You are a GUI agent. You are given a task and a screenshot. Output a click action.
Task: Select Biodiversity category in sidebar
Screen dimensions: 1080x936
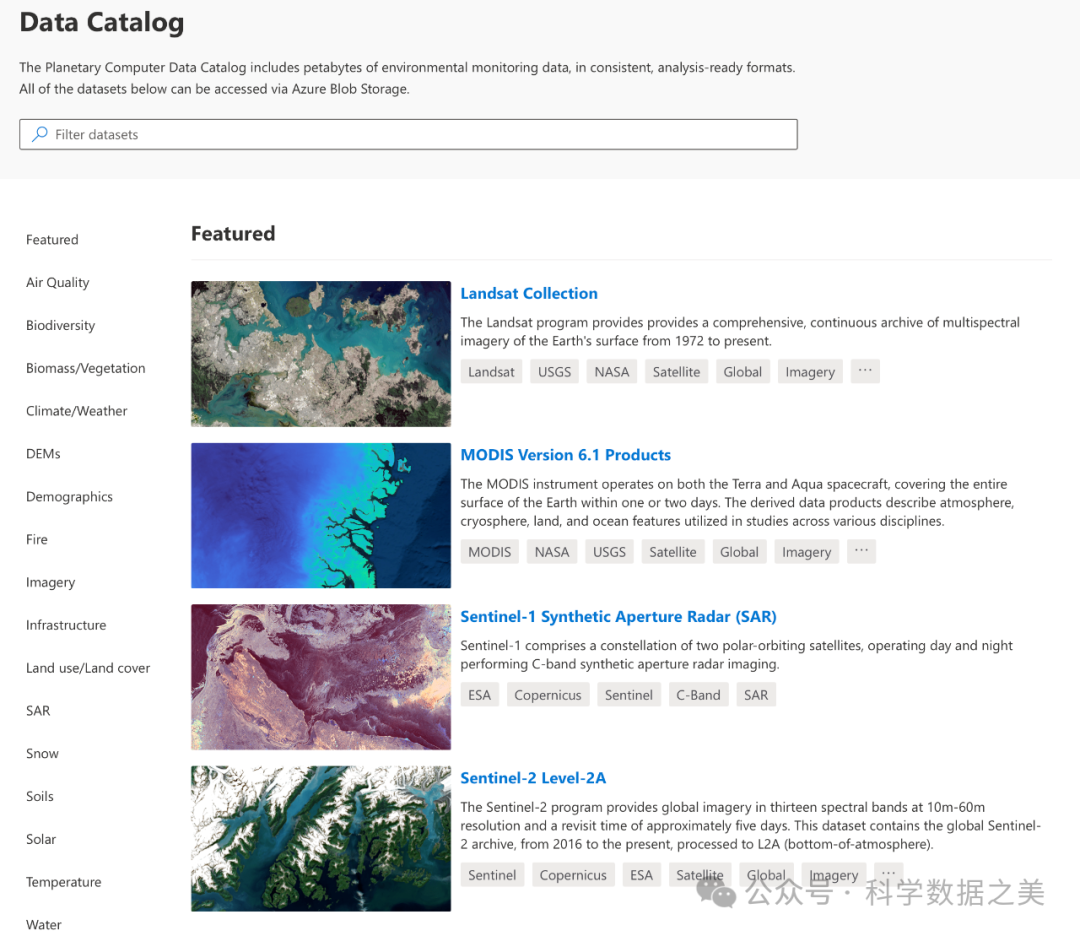point(60,325)
